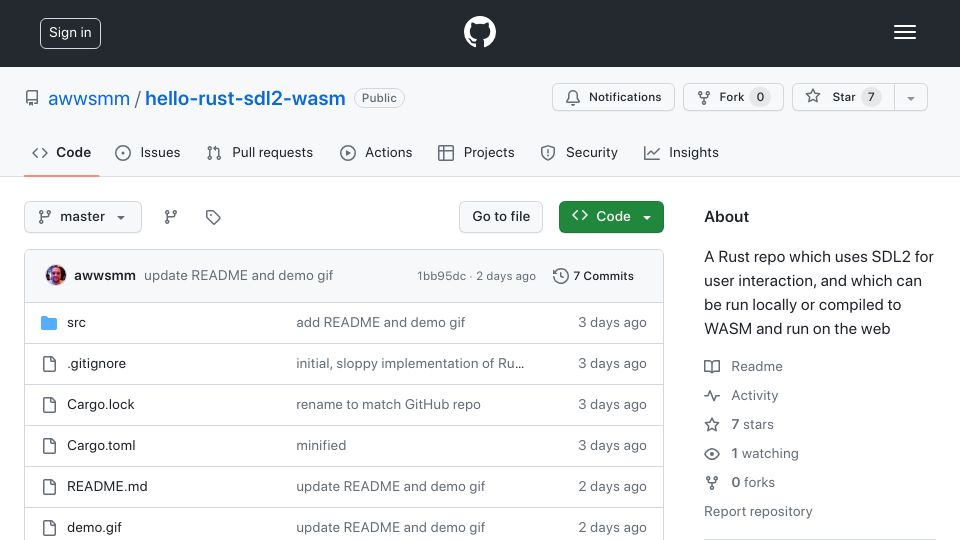Switch to the Issues tab

pos(148,152)
